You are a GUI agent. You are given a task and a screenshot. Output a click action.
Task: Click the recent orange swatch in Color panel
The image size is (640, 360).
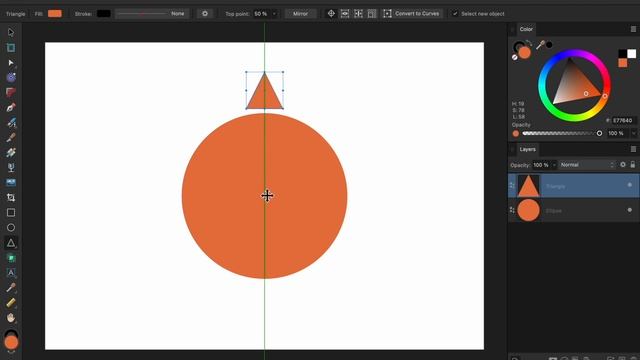click(622, 63)
